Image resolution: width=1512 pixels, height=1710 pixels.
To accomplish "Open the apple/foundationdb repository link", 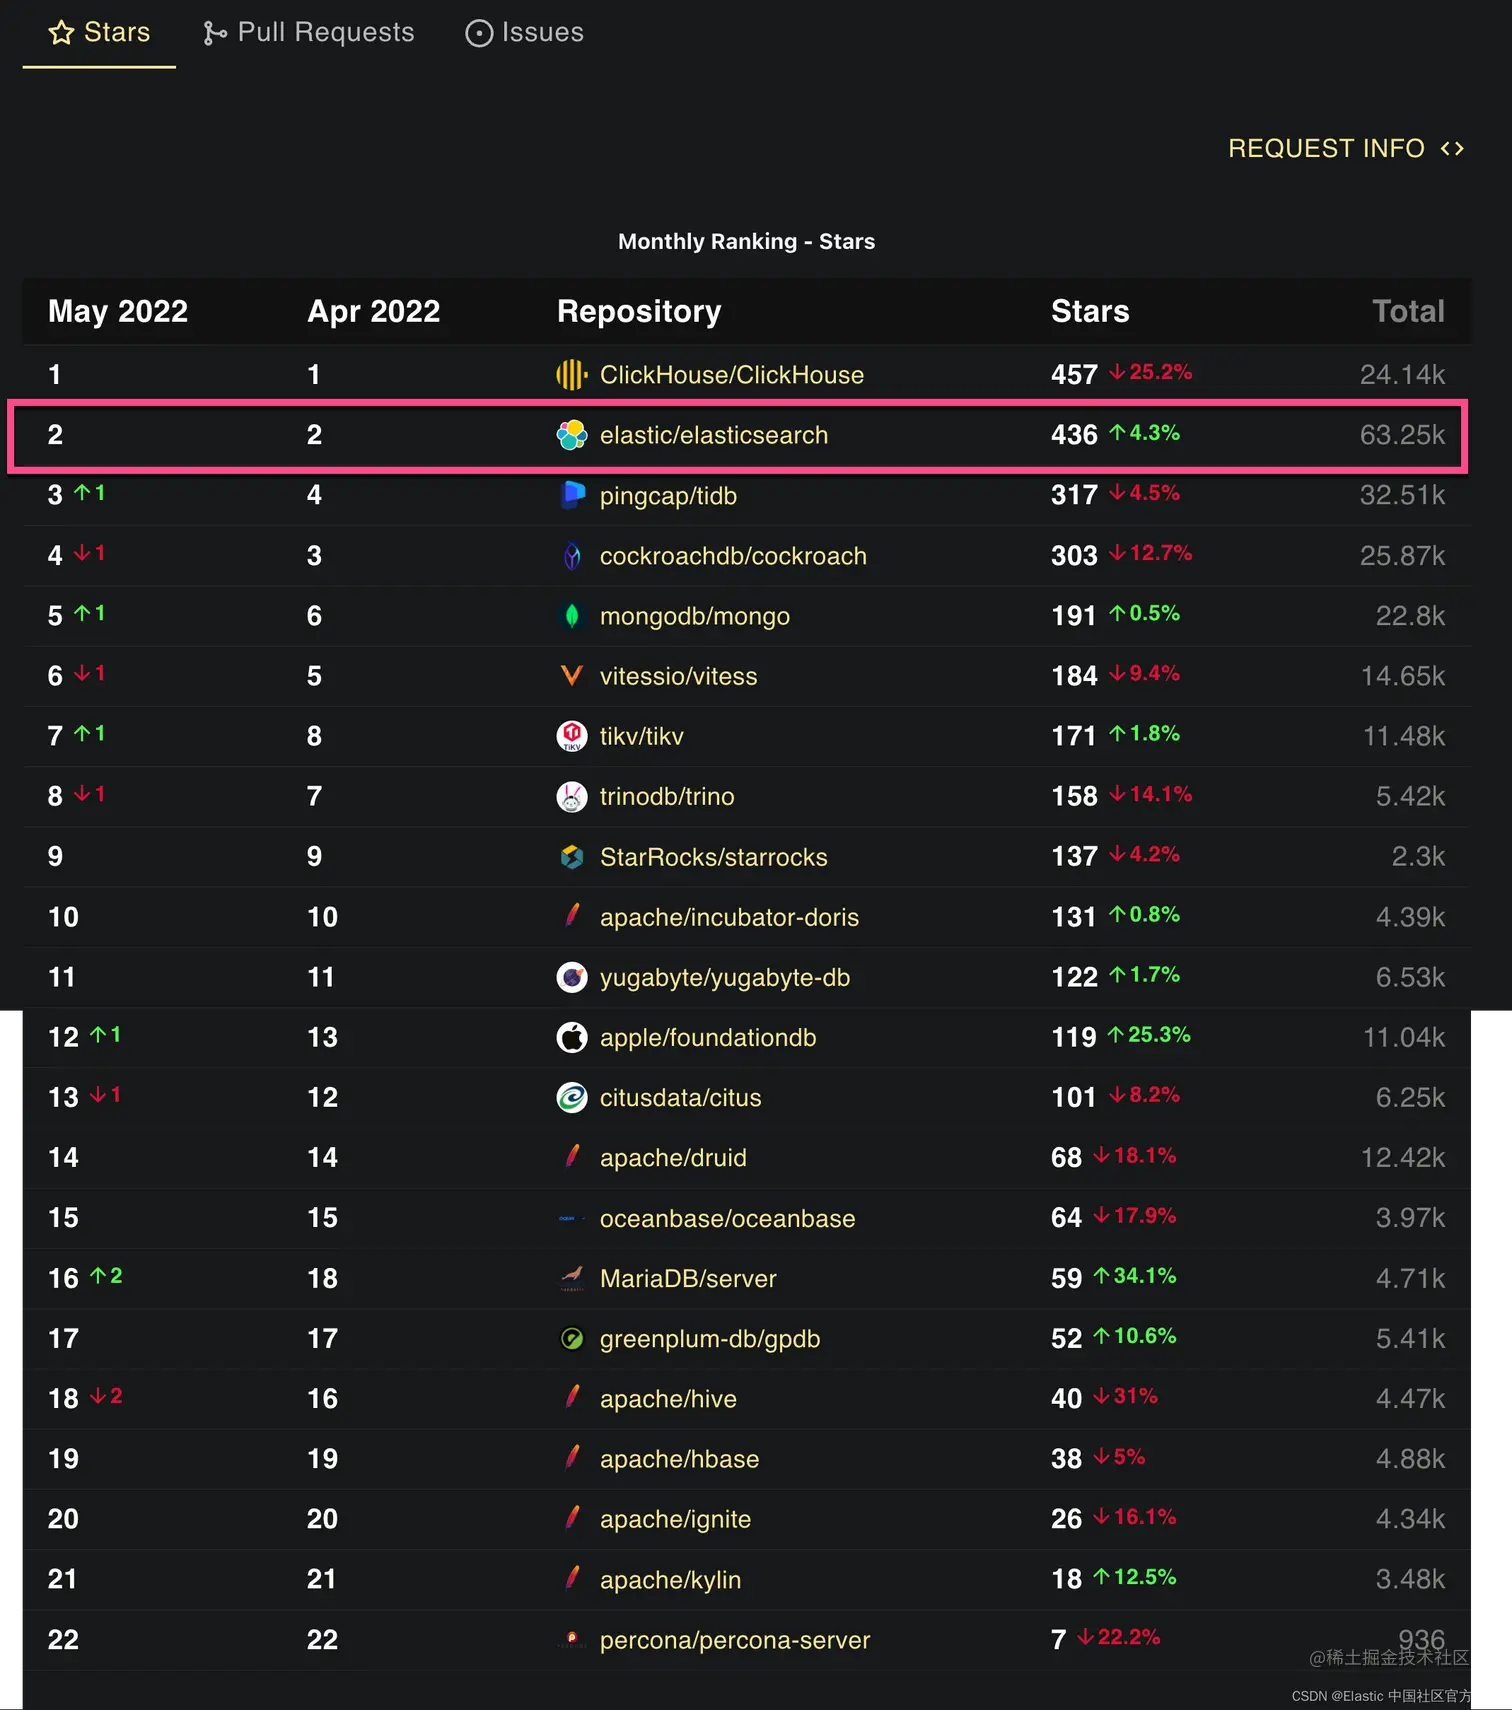I will (x=708, y=1037).
